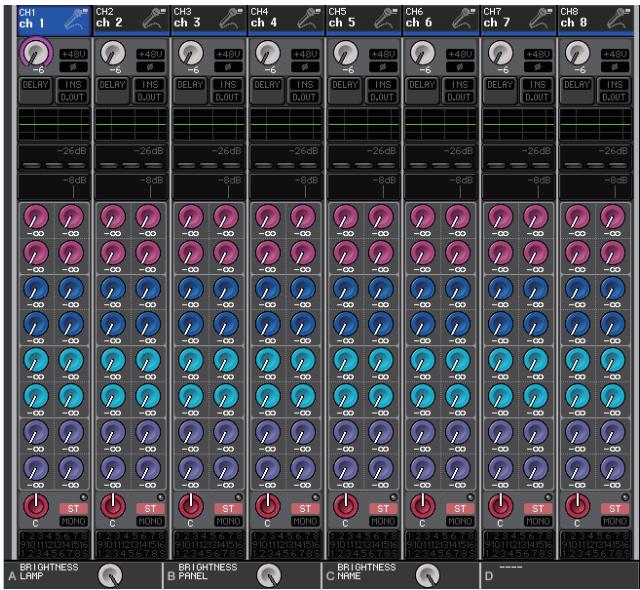Select channel name 'ch 6' in header
The height and width of the screenshot is (590, 640).
[x=419, y=23]
